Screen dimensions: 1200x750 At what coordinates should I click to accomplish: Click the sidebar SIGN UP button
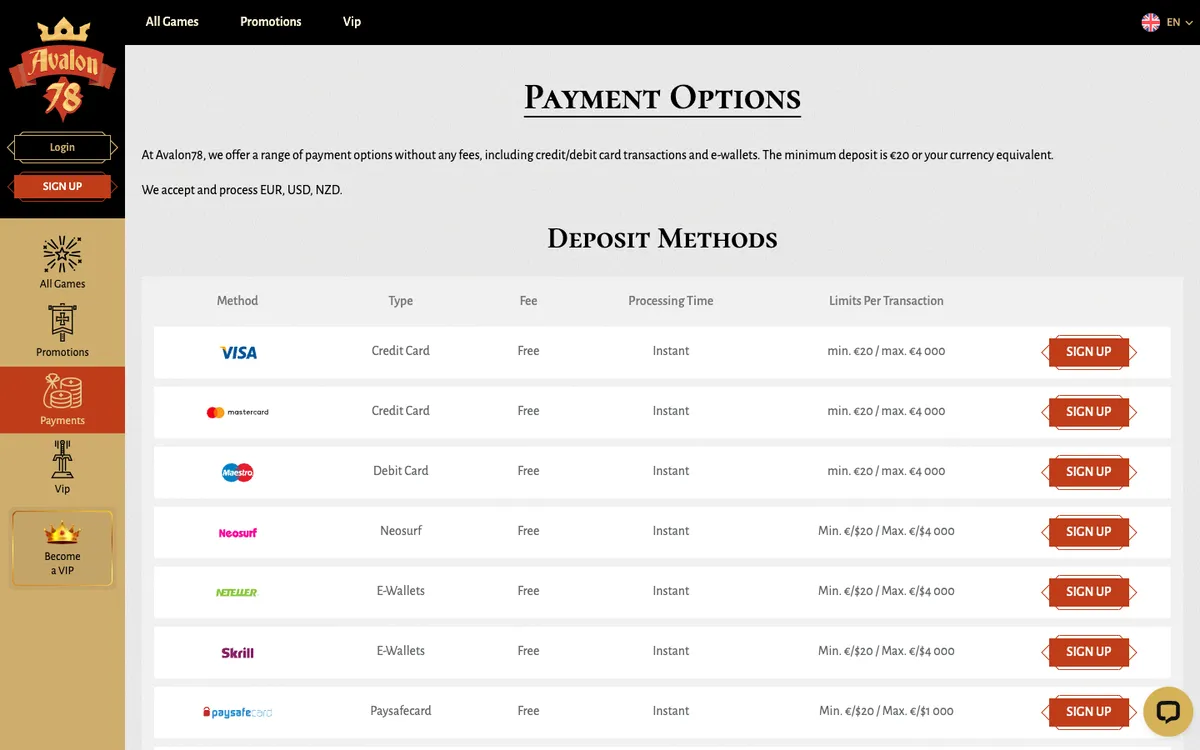[x=62, y=186]
